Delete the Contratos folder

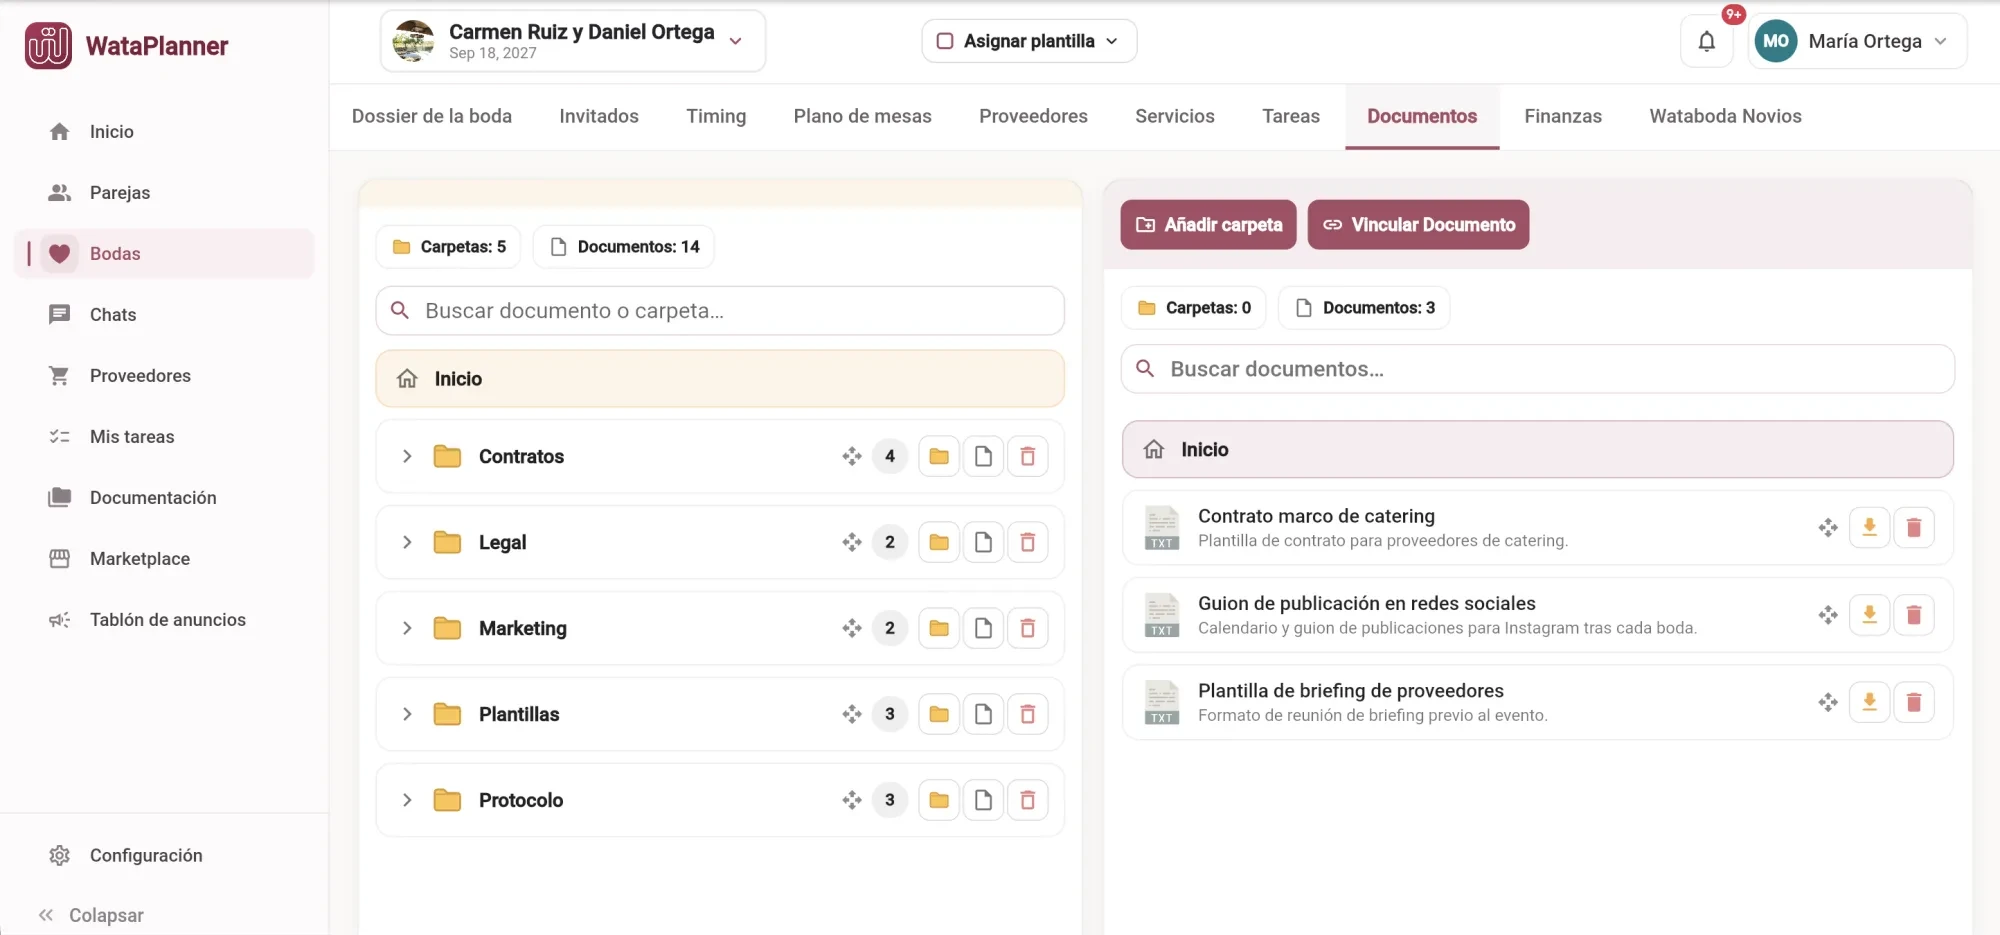click(1027, 456)
